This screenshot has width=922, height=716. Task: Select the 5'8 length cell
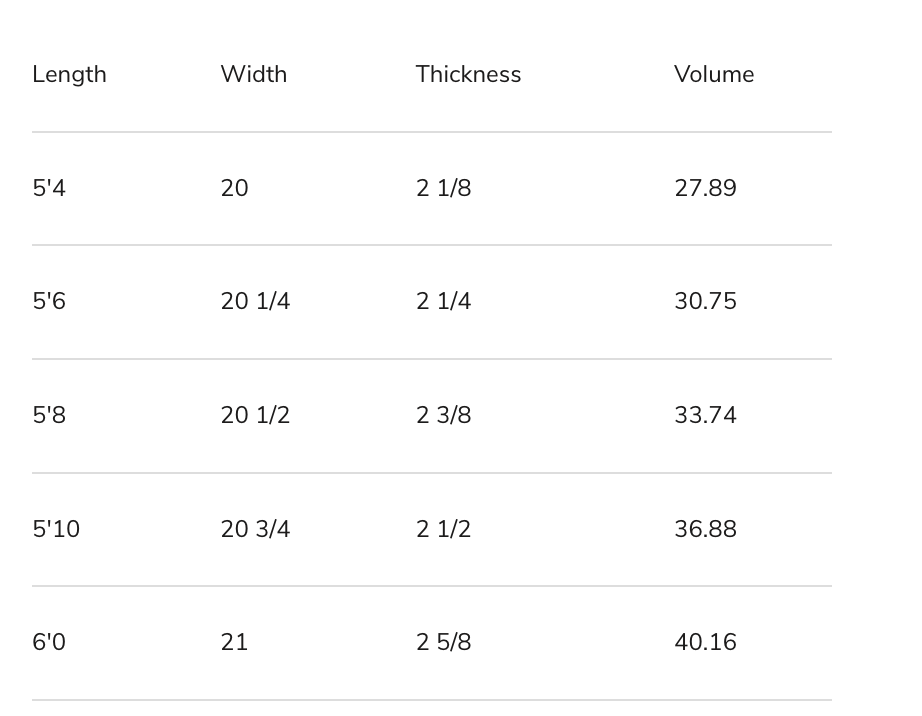pyautogui.click(x=49, y=416)
